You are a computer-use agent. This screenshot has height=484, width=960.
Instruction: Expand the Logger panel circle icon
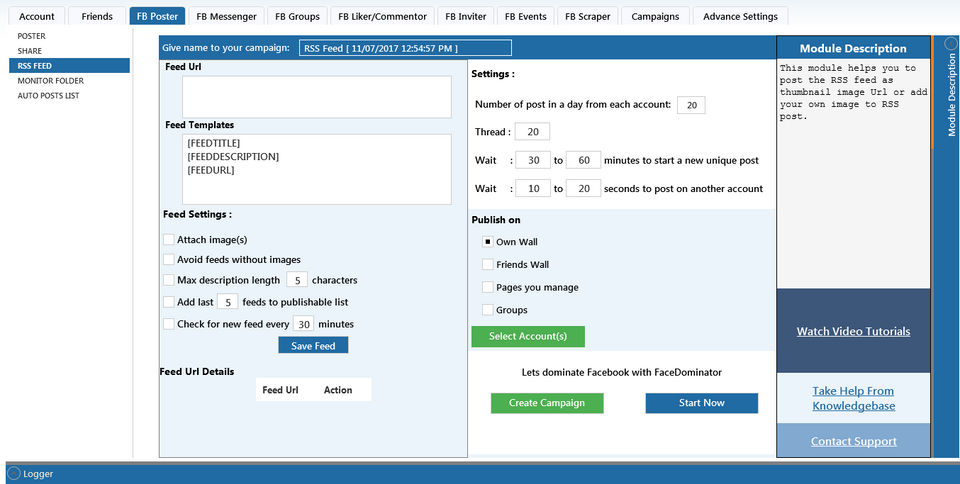click(x=14, y=474)
